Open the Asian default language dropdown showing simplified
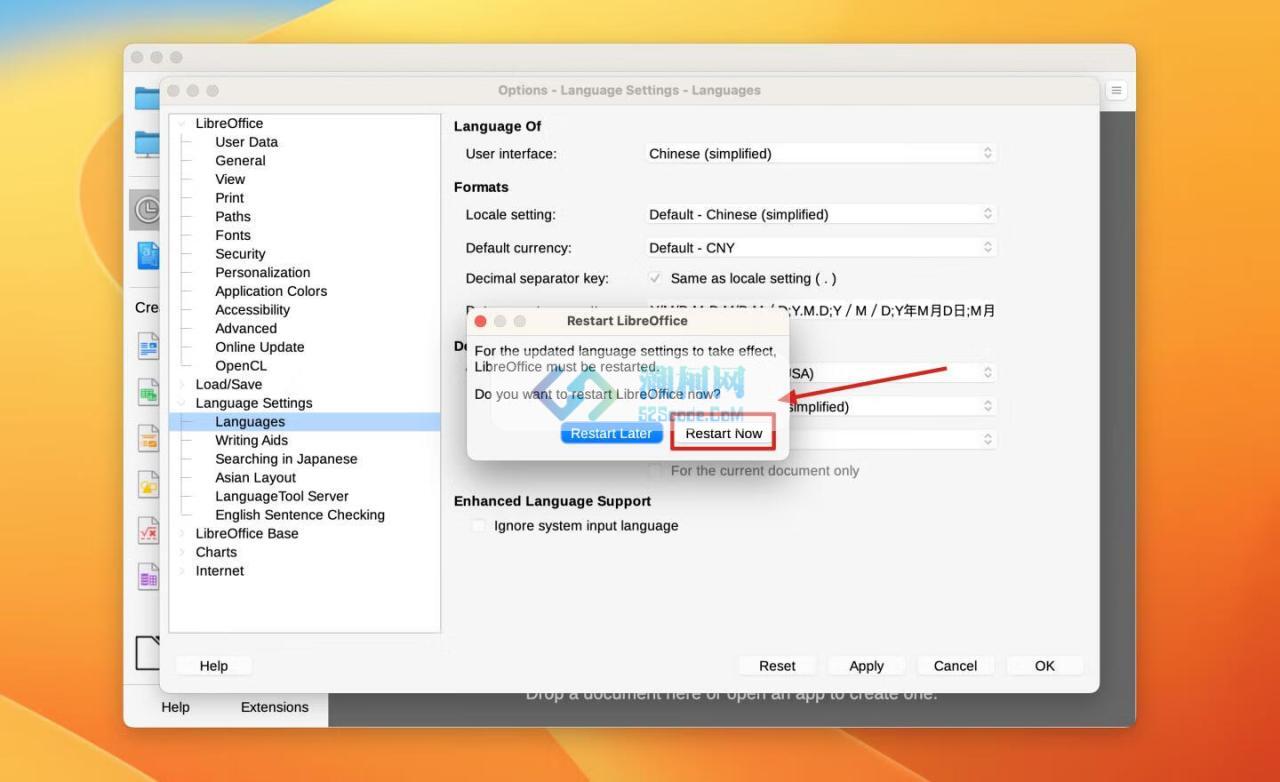 893,406
